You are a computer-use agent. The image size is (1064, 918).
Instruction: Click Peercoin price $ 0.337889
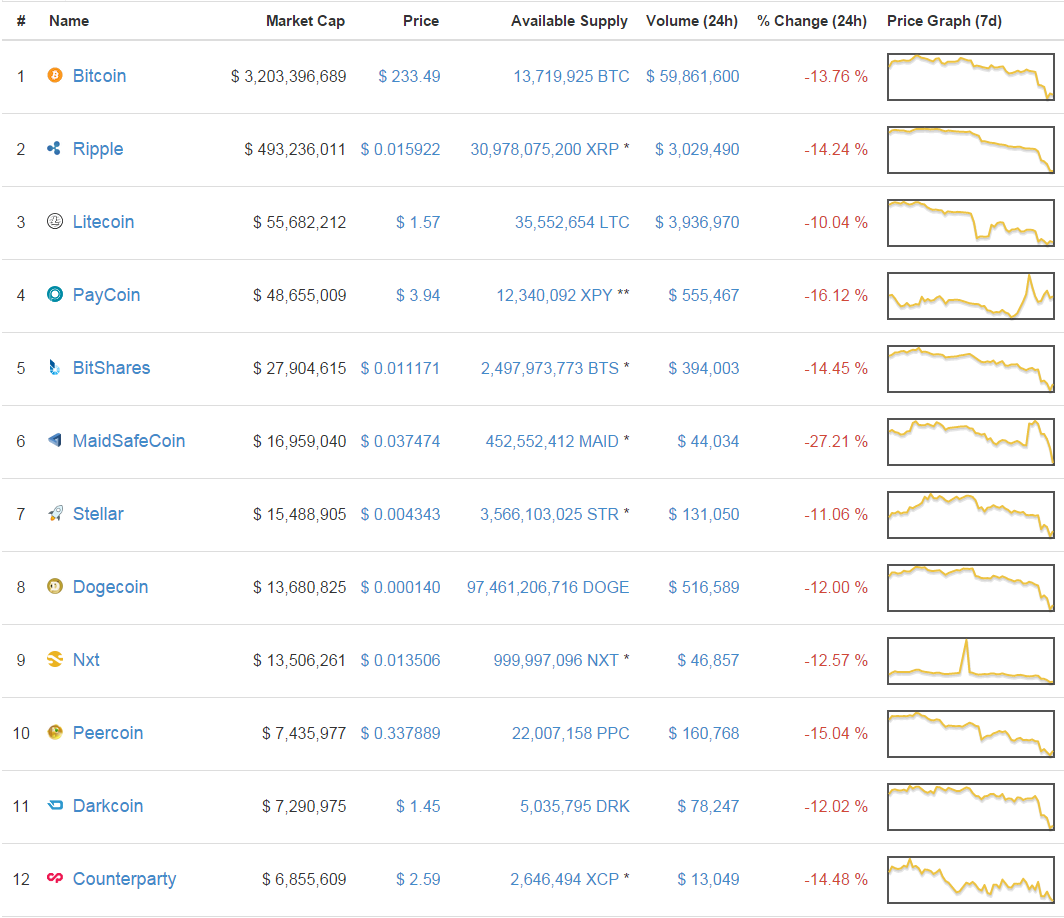400,733
